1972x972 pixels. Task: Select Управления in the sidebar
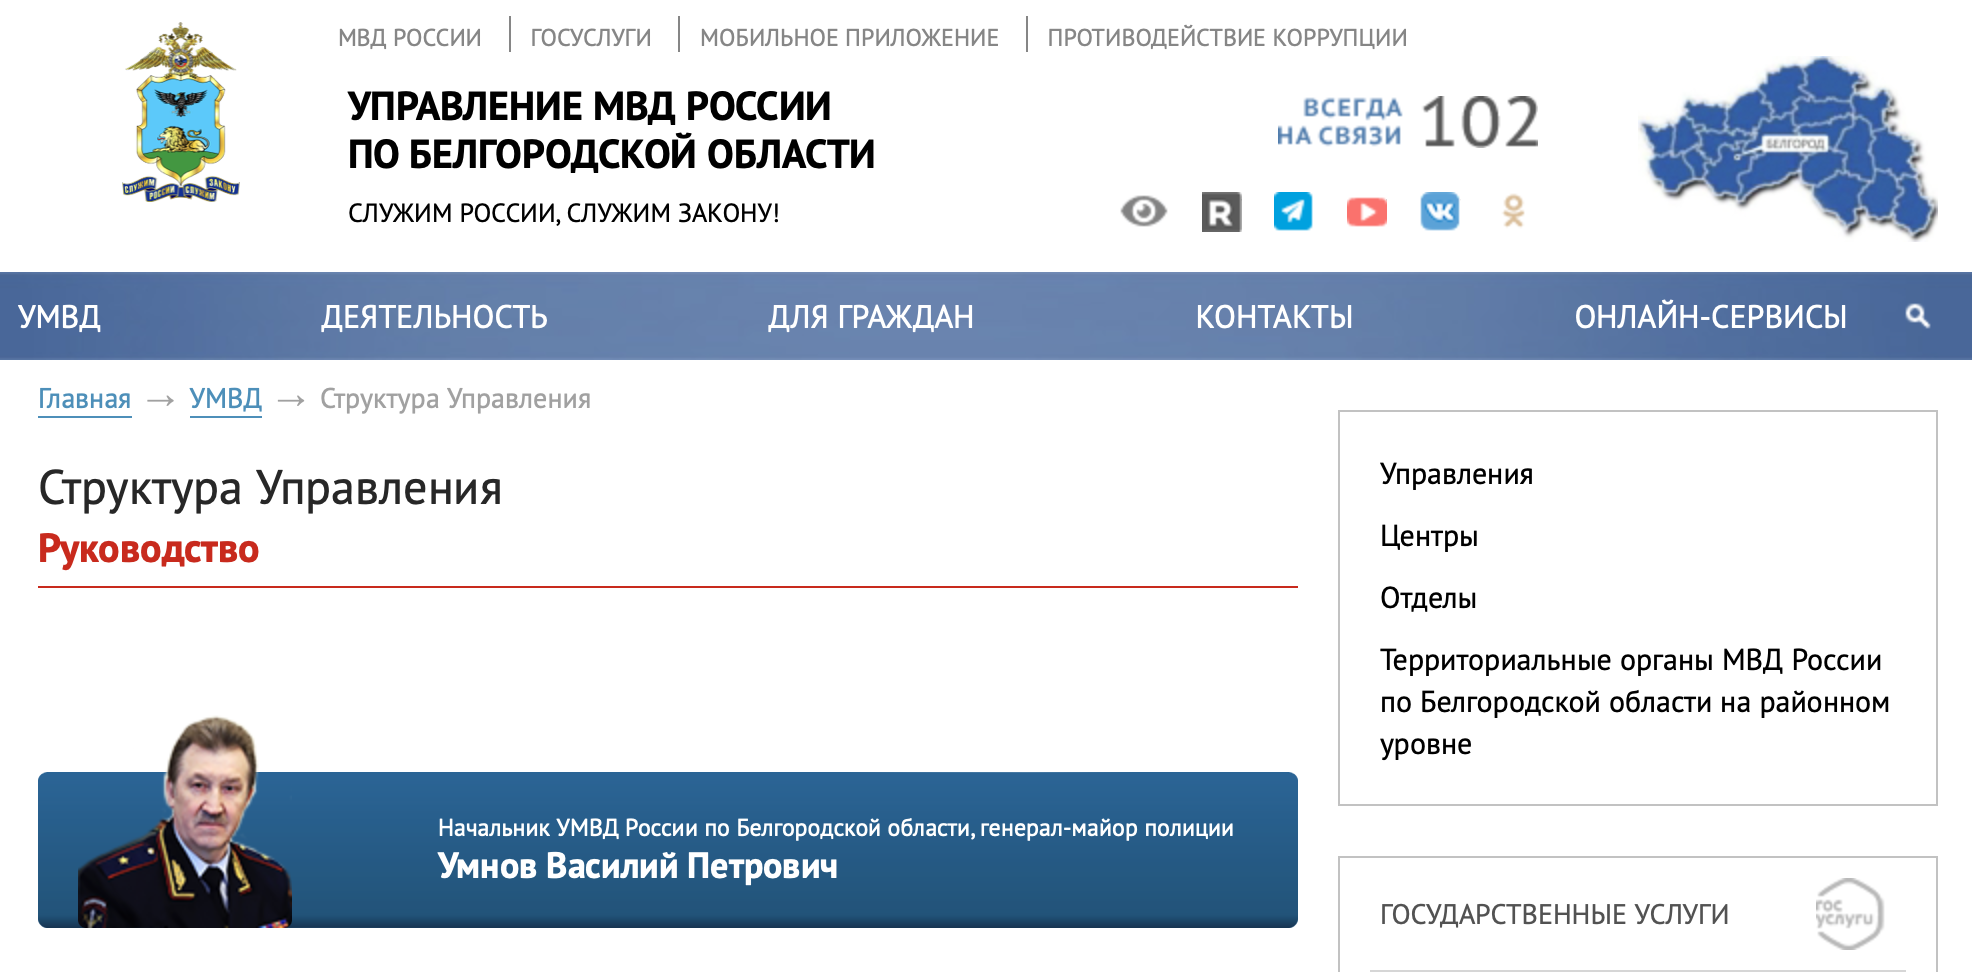(x=1456, y=474)
